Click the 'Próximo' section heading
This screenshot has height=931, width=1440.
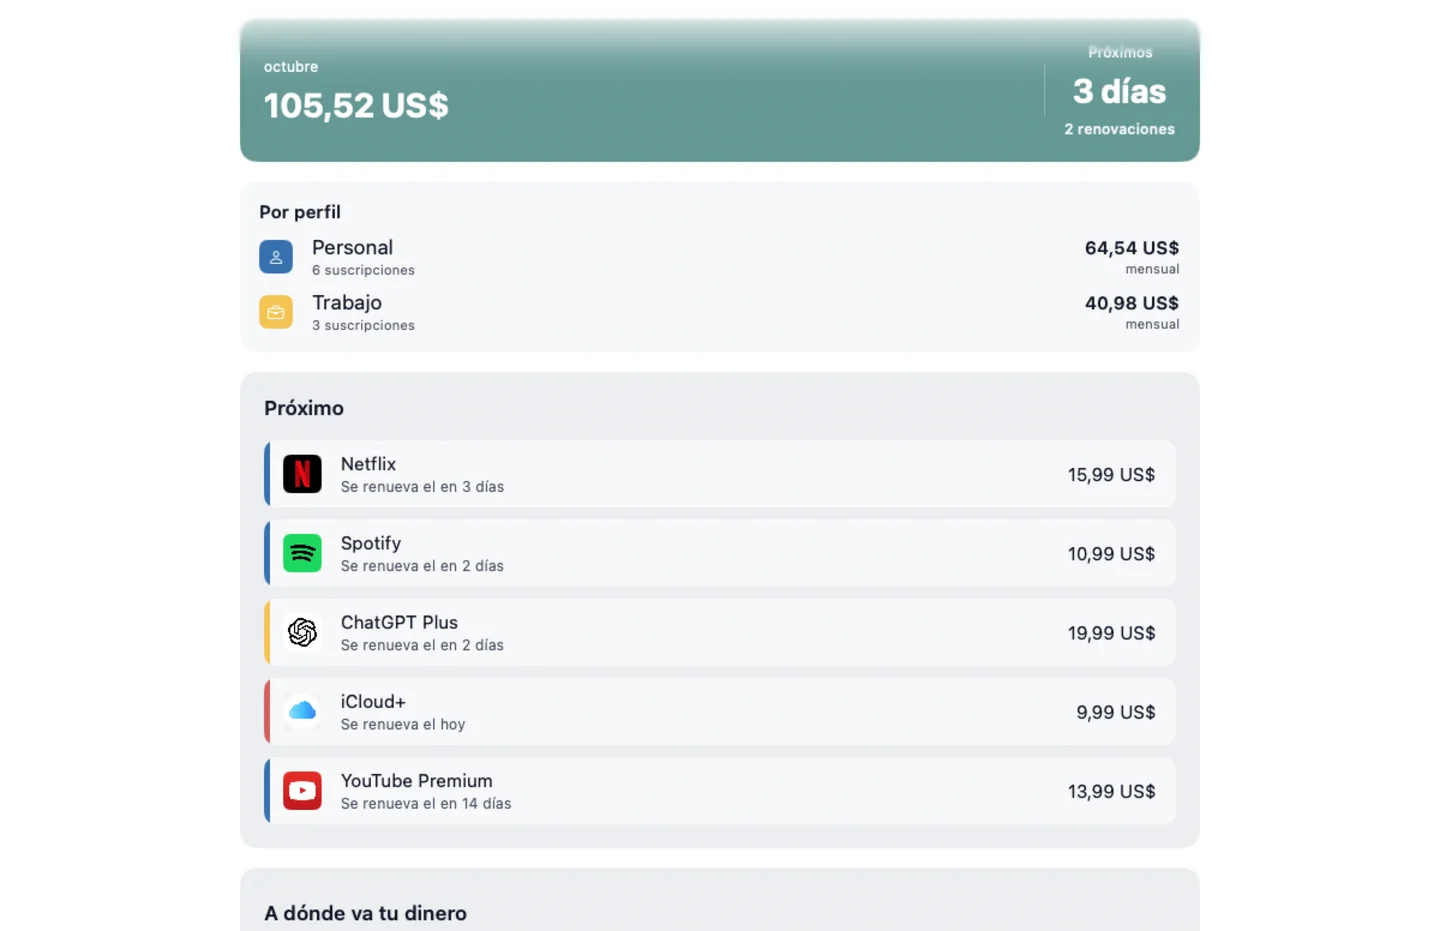pyautogui.click(x=304, y=408)
